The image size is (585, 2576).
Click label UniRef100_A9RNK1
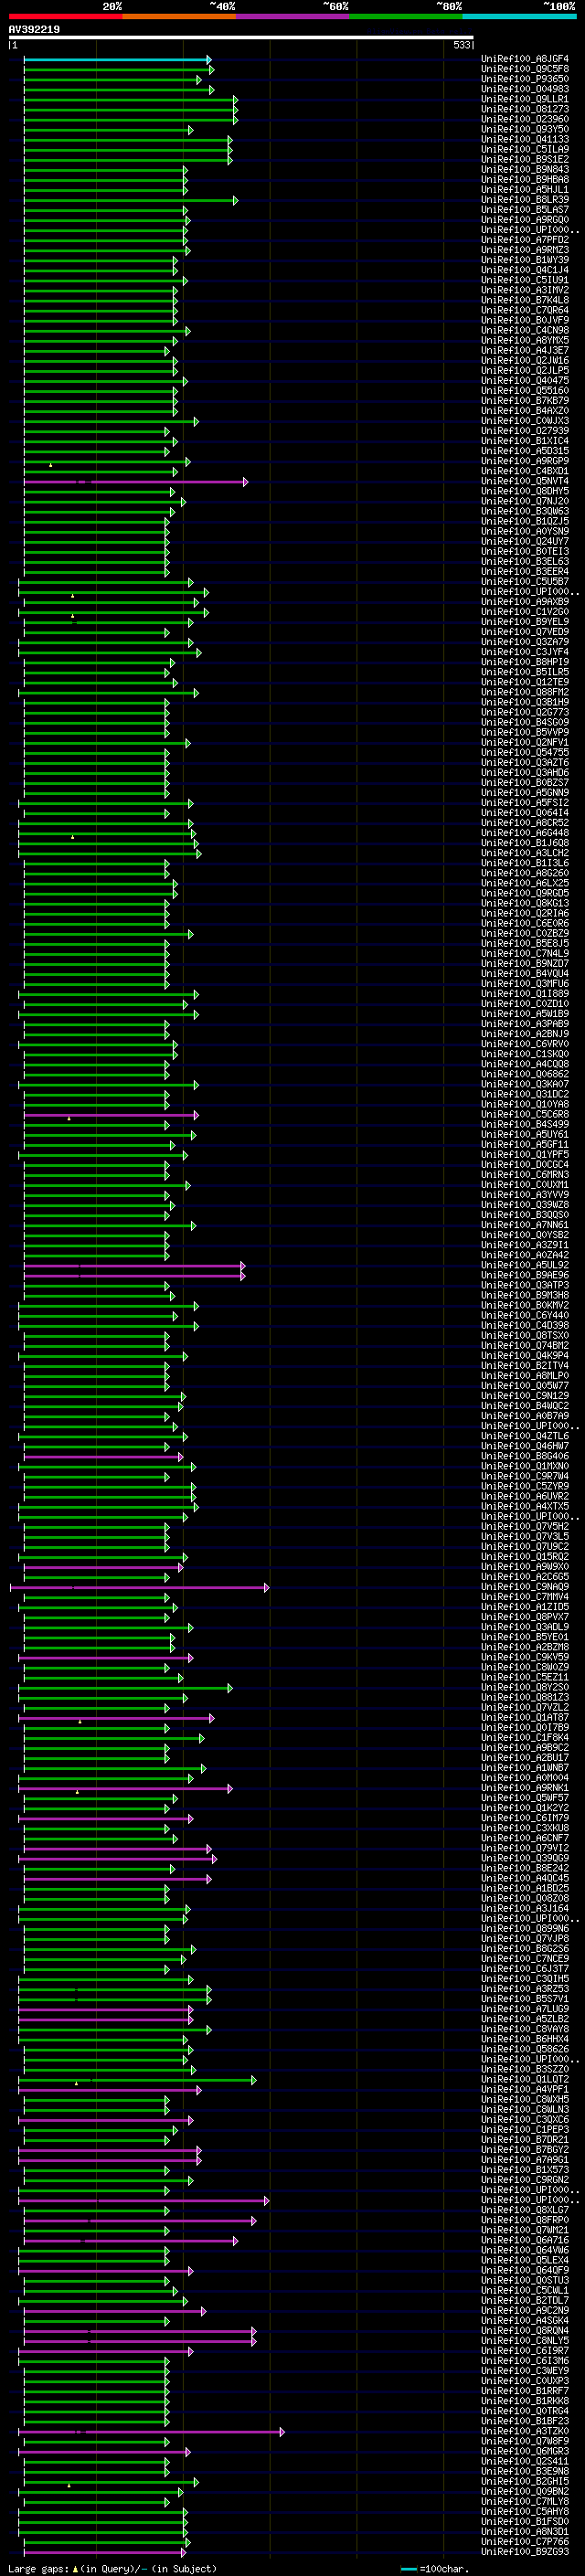pos(525,1788)
